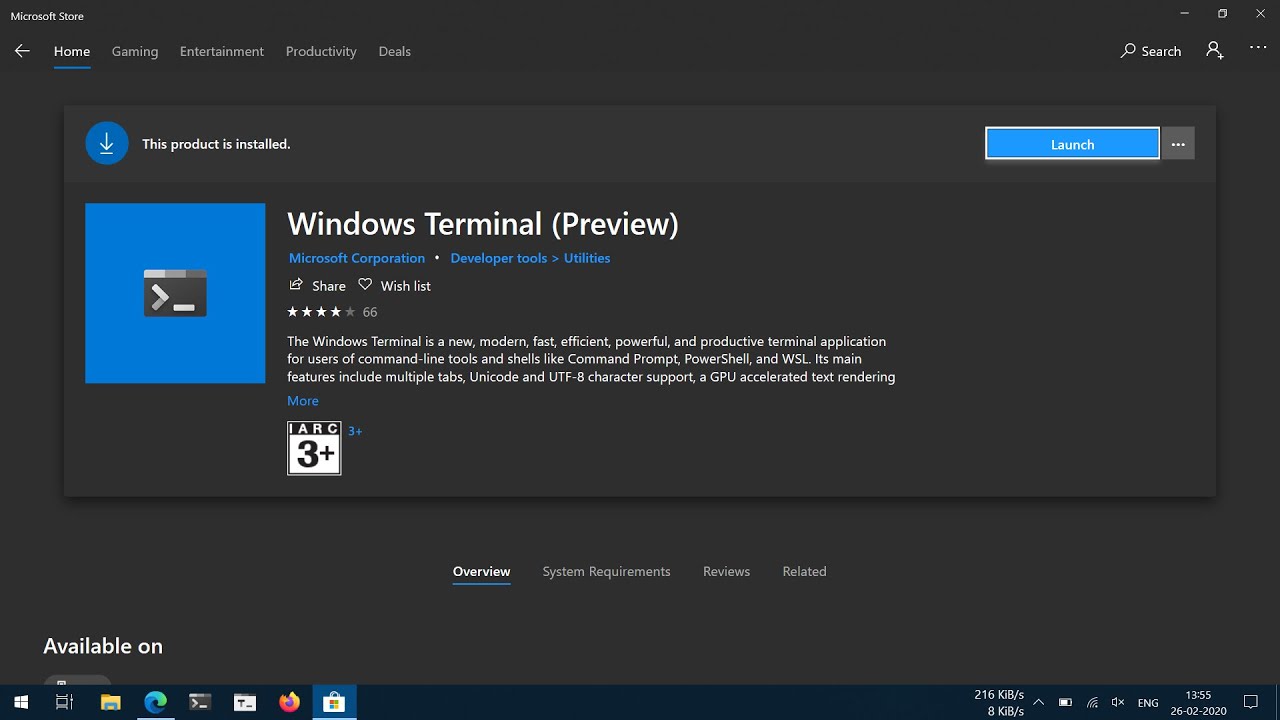Open Microsoft Edge from taskbar
This screenshot has width=1280, height=720.
pyautogui.click(x=155, y=702)
